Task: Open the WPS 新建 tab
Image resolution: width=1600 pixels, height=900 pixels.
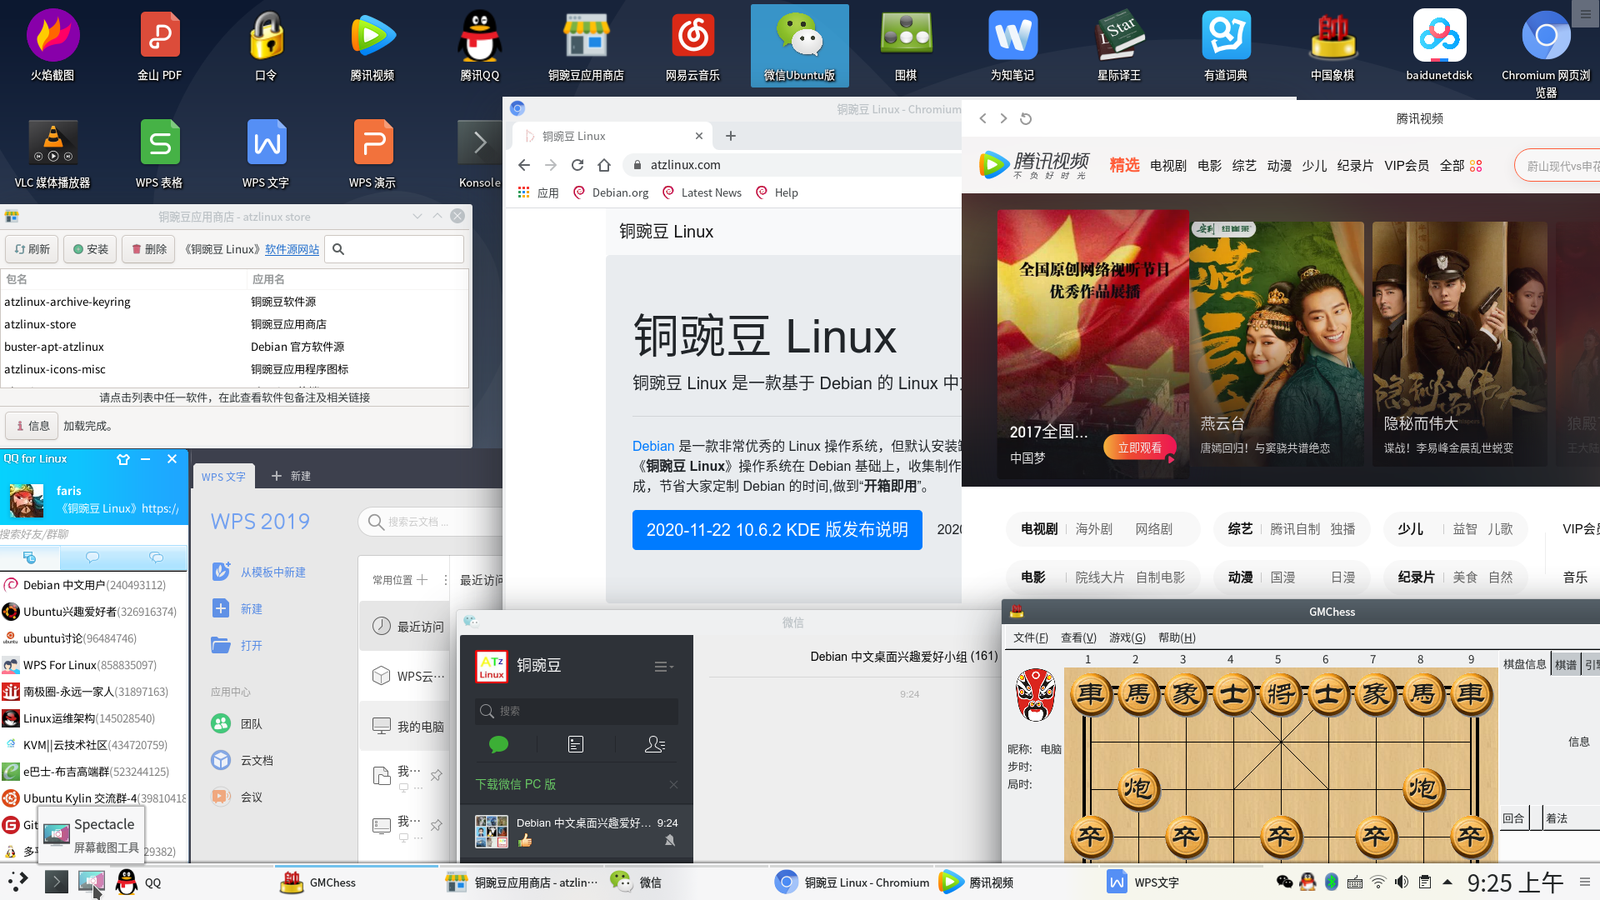Action: tap(291, 476)
